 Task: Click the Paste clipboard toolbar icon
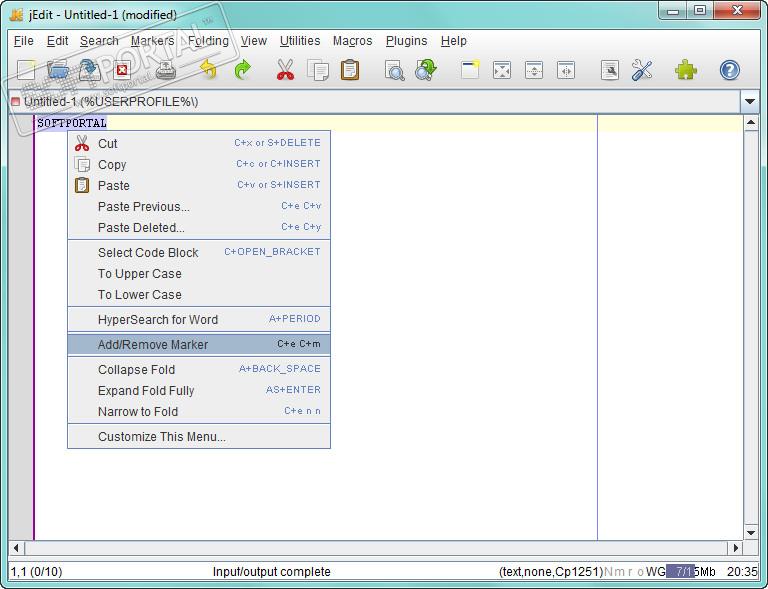click(x=350, y=70)
